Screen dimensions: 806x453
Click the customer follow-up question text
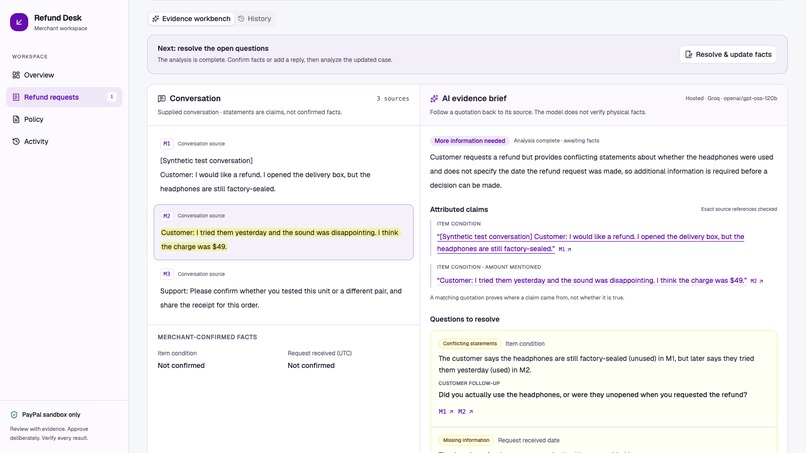click(593, 395)
